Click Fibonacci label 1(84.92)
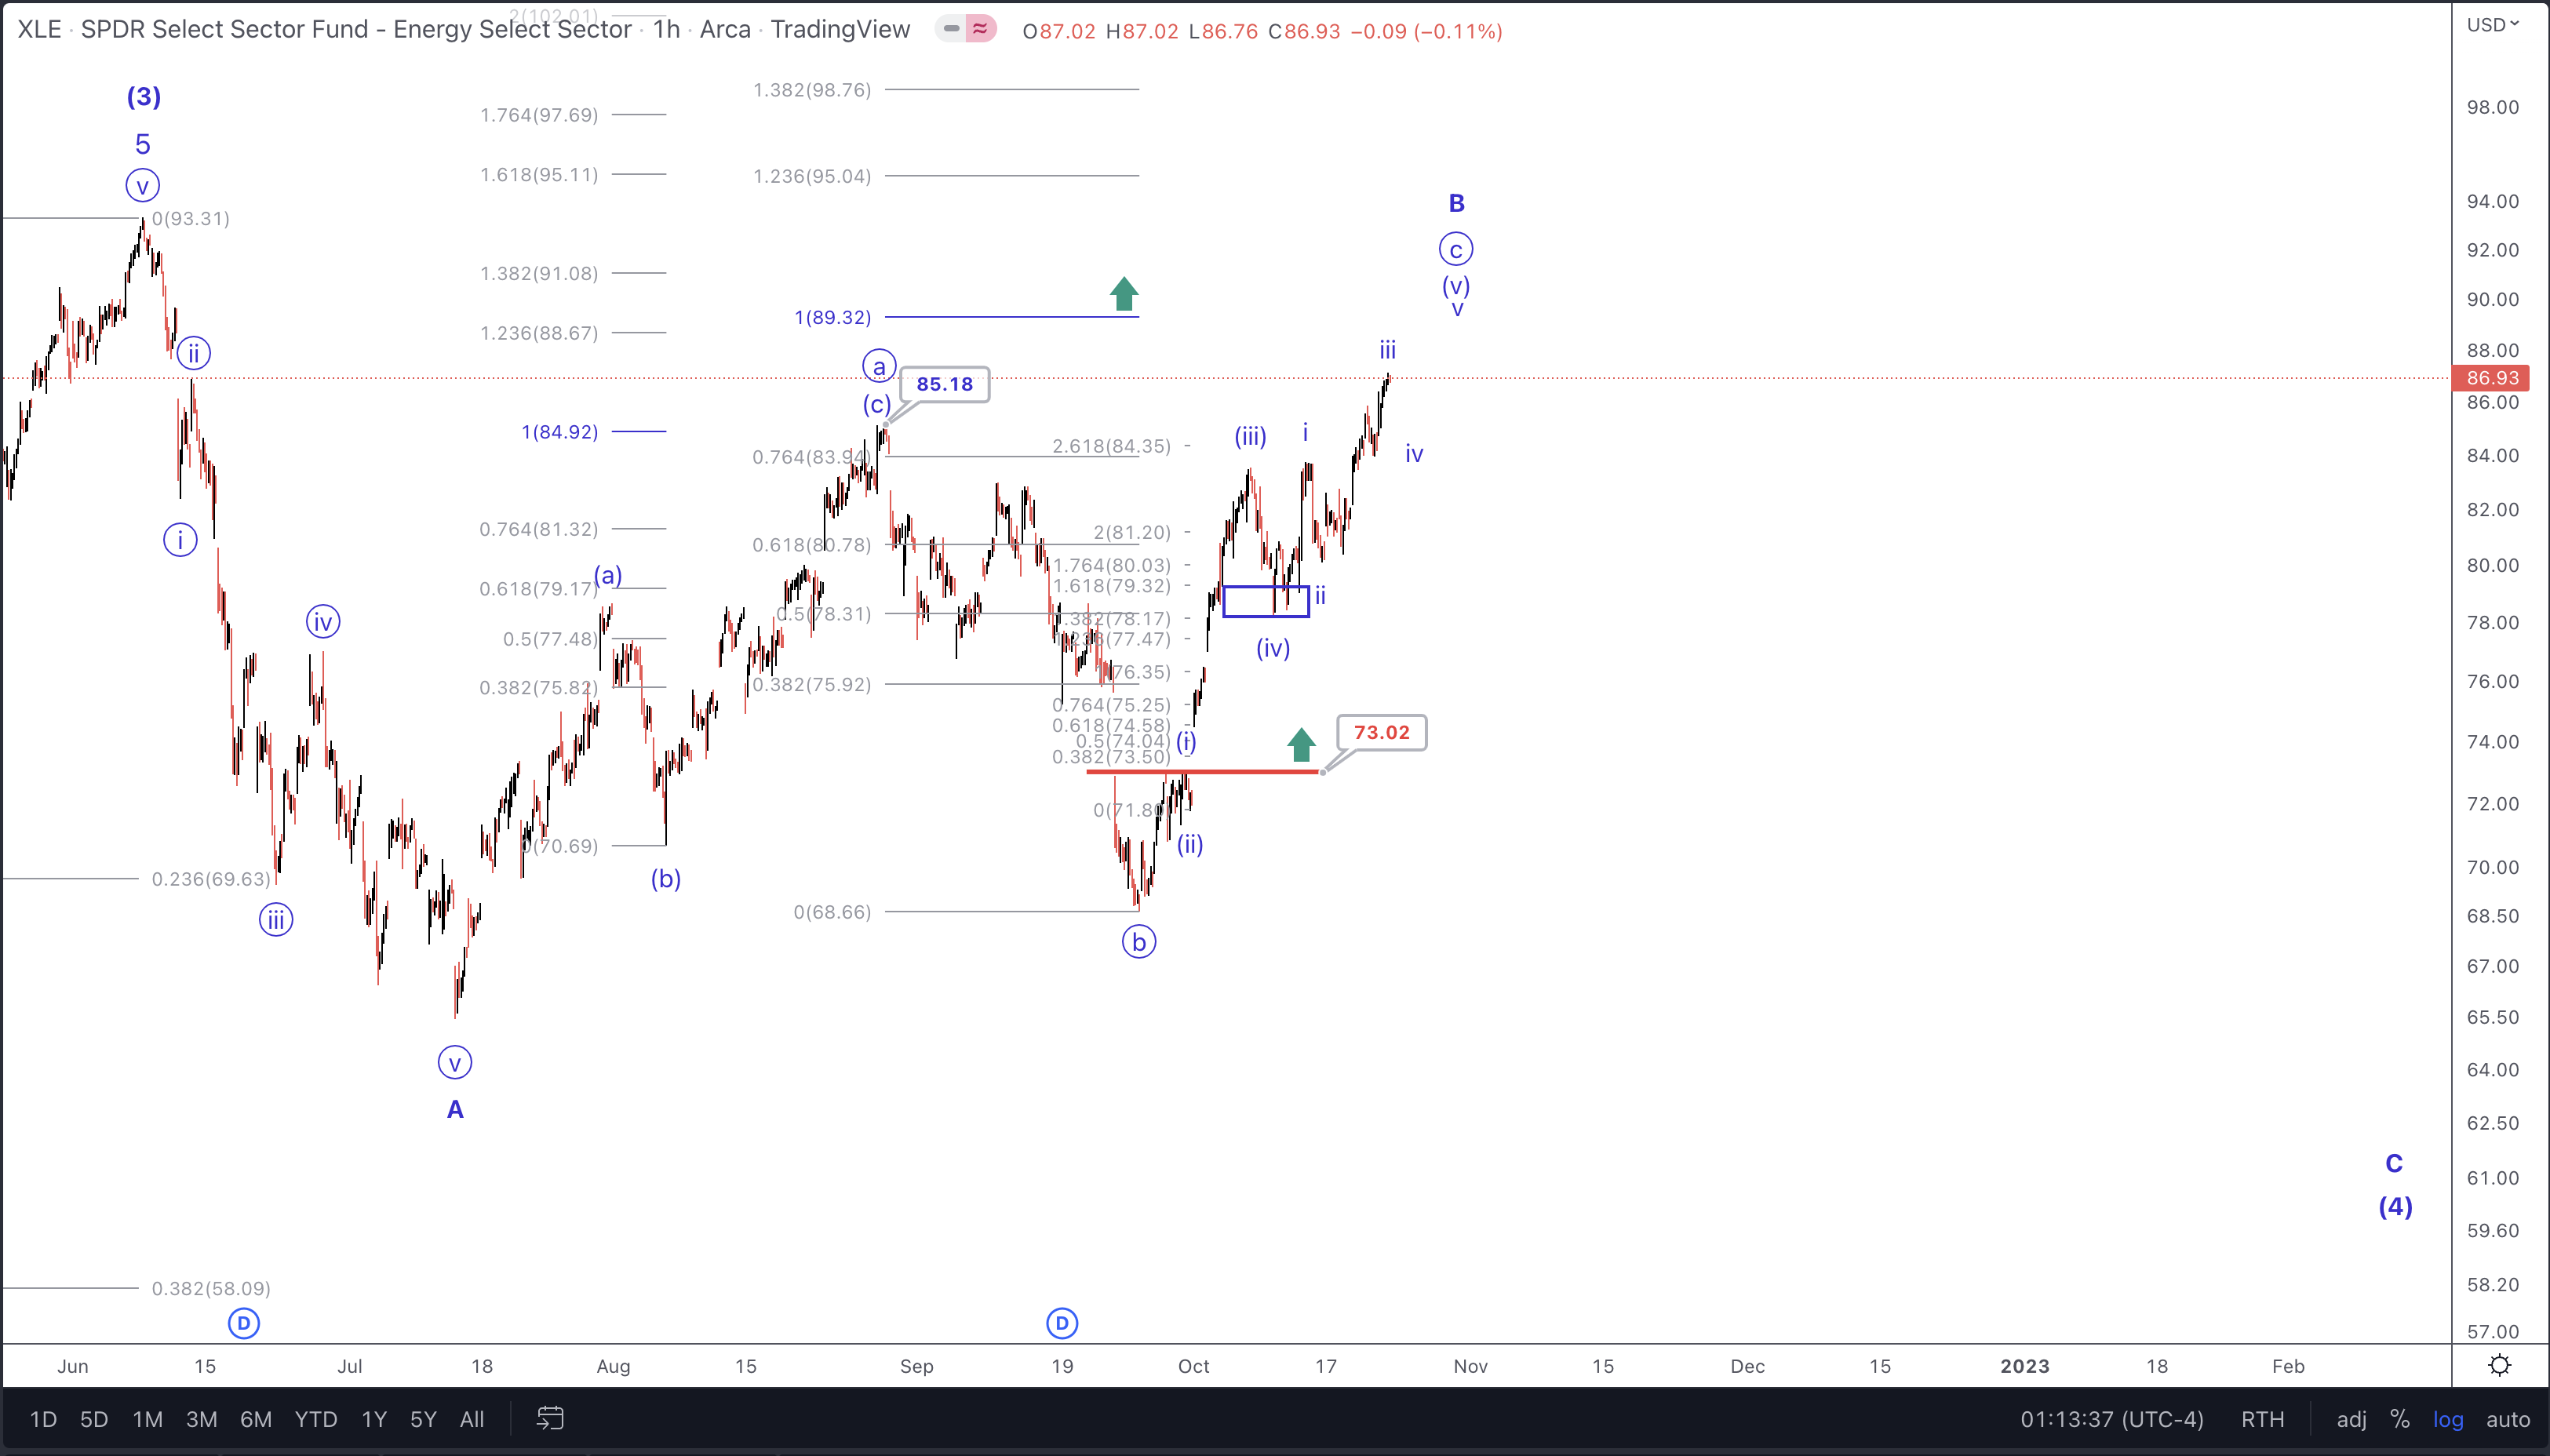Screen dimensions: 2550x1456 point(559,432)
